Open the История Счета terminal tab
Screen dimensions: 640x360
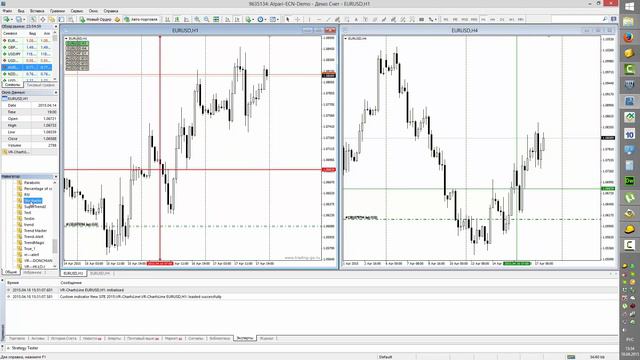tap(63, 338)
